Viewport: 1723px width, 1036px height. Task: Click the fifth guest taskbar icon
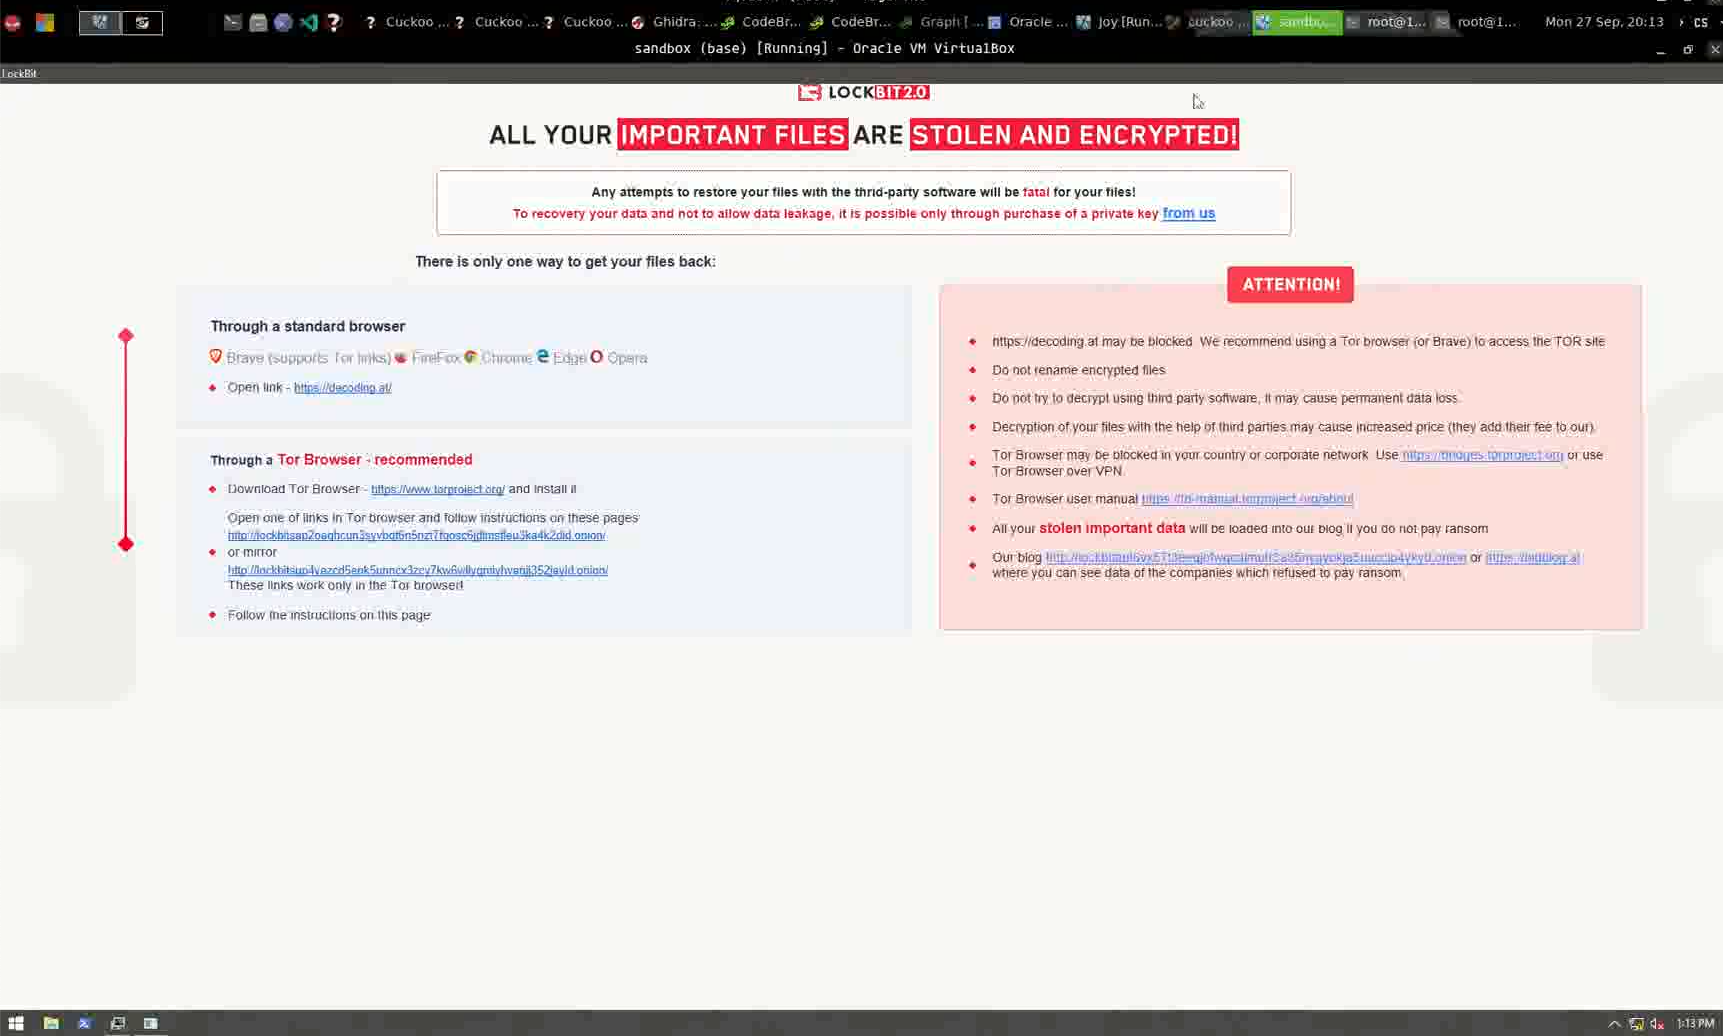pos(150,1023)
